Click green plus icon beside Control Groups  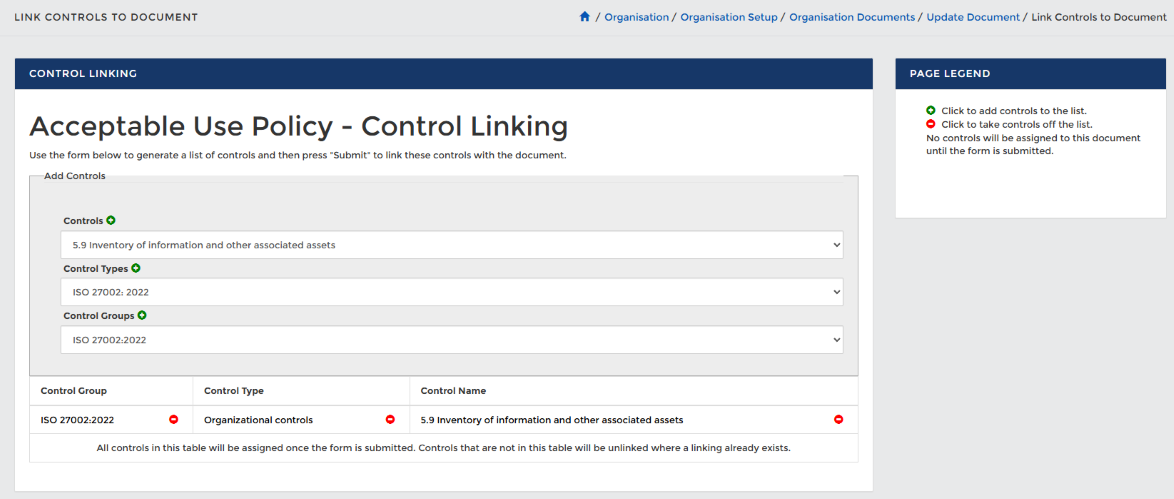(142, 315)
